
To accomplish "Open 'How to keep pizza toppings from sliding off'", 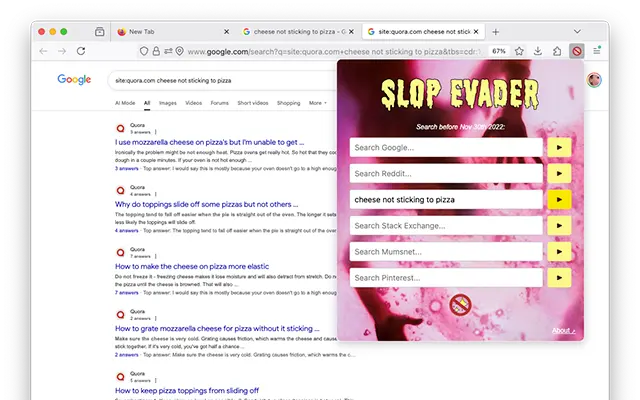I will coord(187,390).
